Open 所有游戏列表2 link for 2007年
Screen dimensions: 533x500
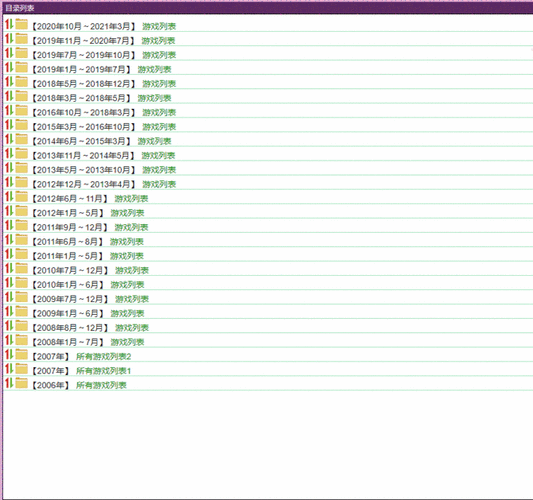pyautogui.click(x=104, y=357)
